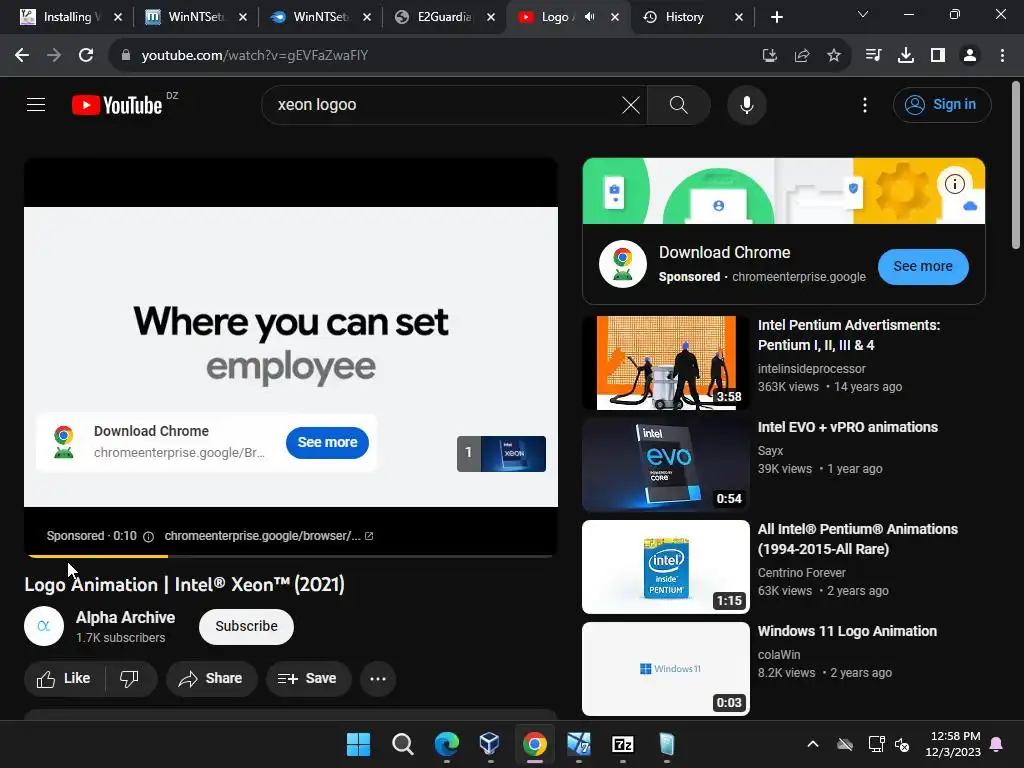Click the Sign in button

[x=942, y=104]
